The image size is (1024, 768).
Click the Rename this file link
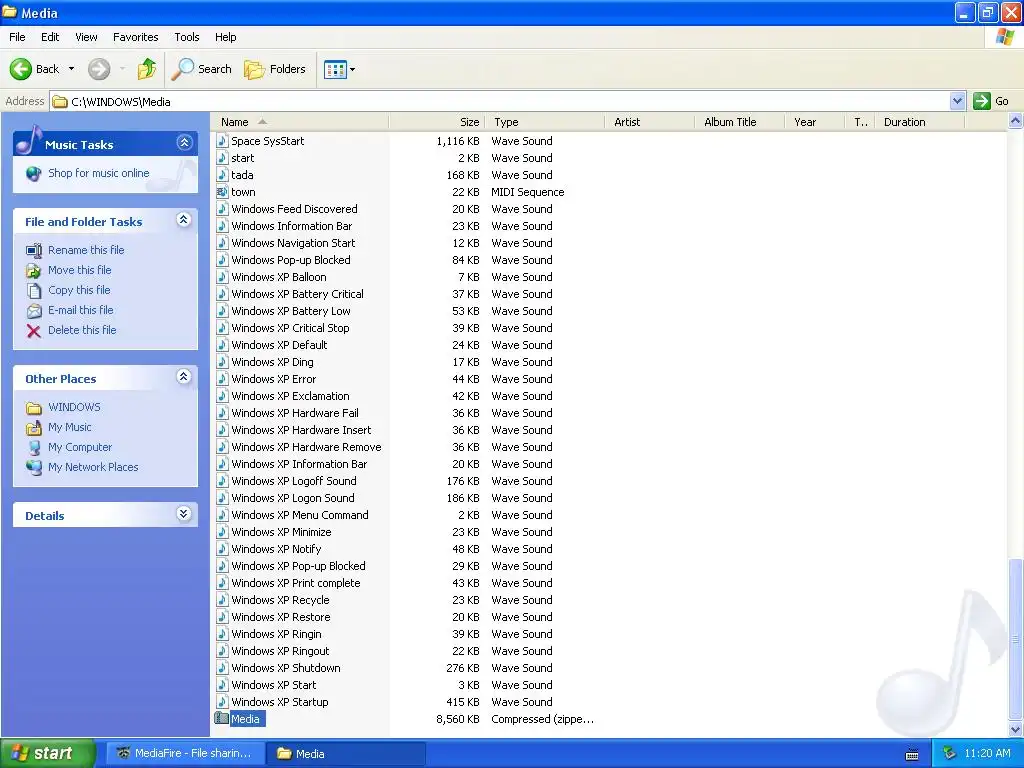(x=86, y=250)
